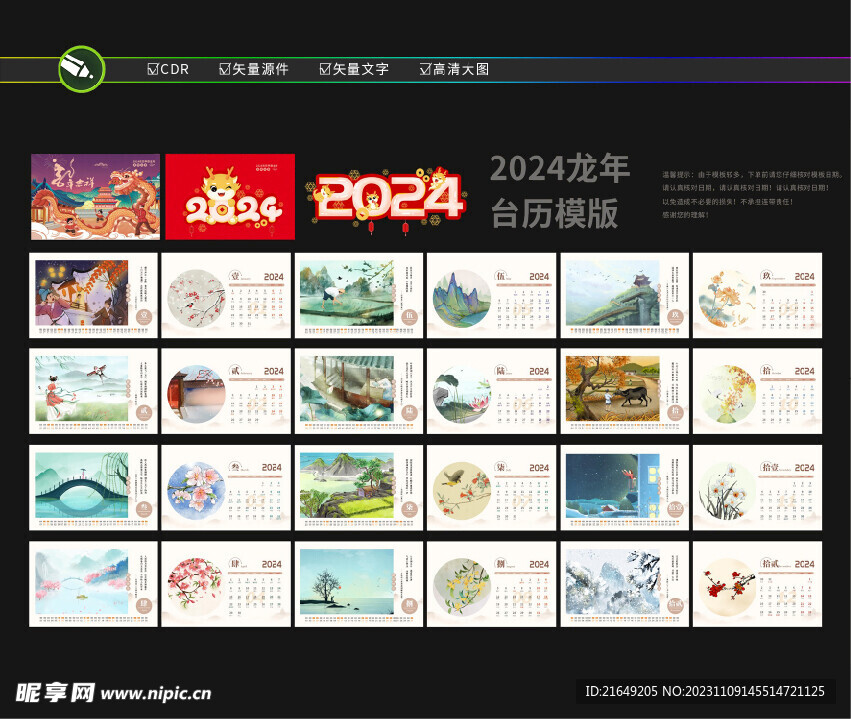The image size is (851, 719).
Task: Click the 2024龙年台历模版 title text
Action: pos(560,191)
